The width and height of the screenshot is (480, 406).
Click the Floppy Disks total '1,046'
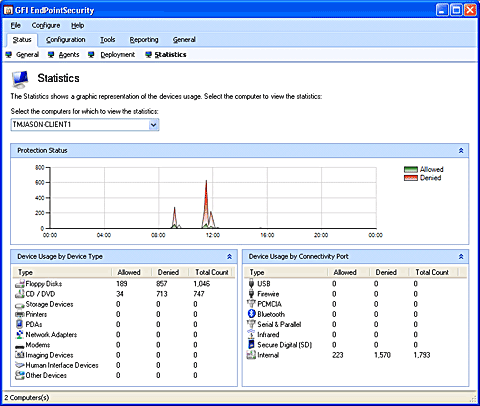[x=202, y=284]
